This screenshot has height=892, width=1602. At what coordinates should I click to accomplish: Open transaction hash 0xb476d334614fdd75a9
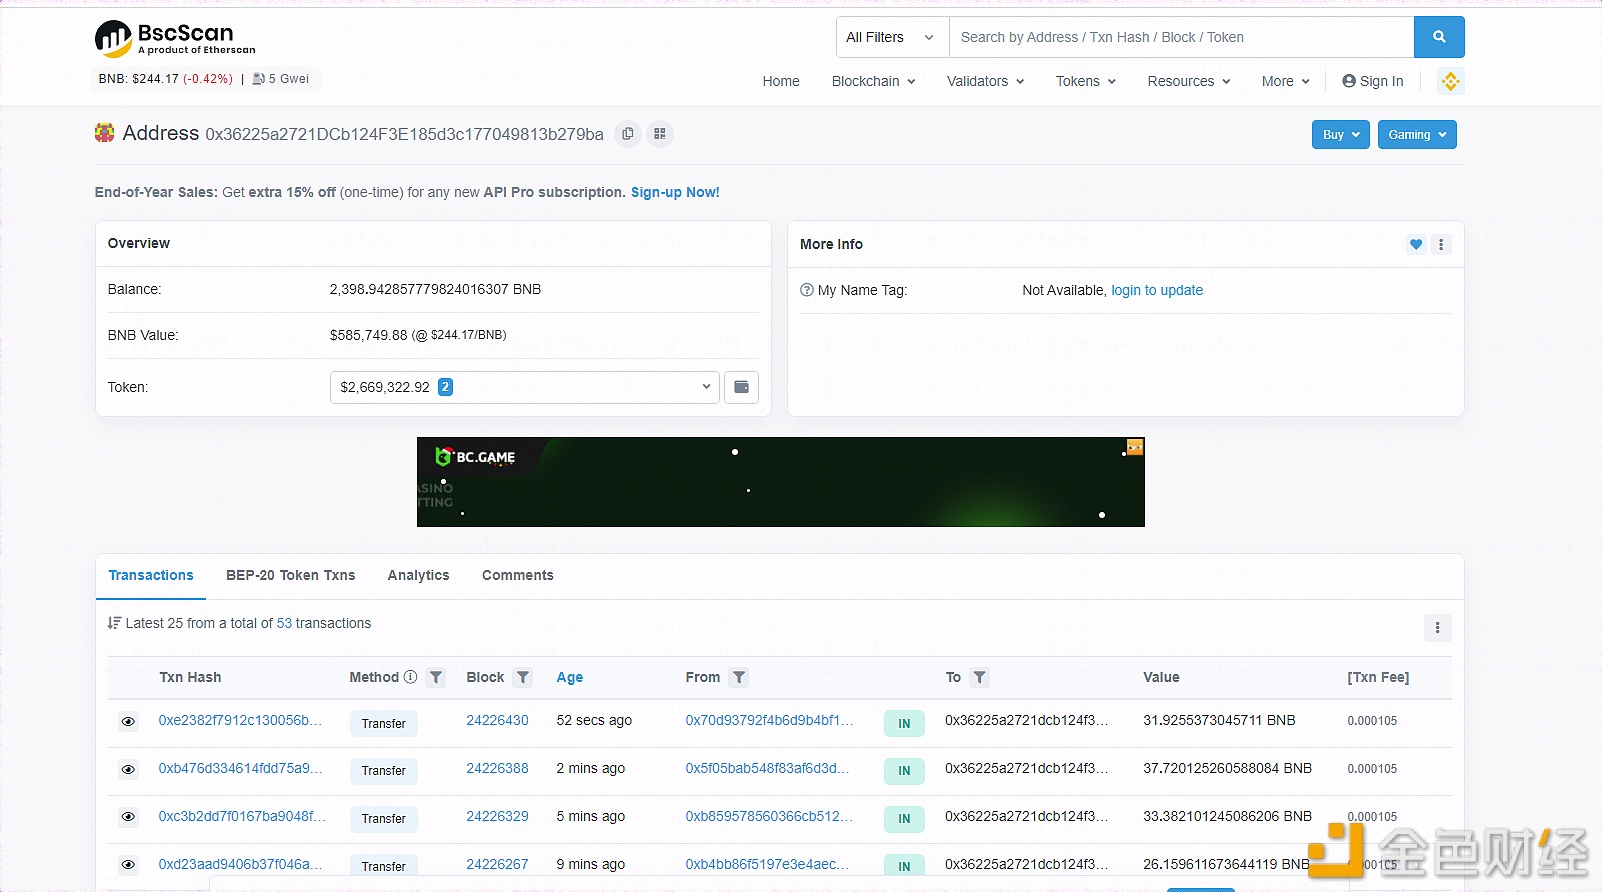[x=241, y=768]
